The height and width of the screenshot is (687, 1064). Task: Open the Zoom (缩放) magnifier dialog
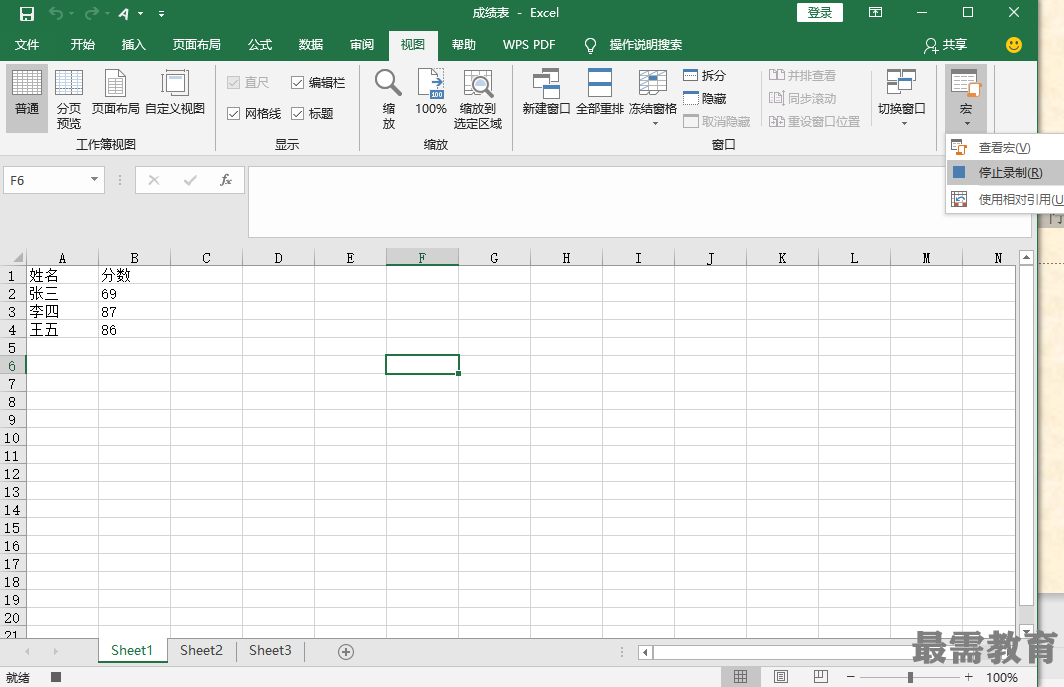click(x=388, y=98)
